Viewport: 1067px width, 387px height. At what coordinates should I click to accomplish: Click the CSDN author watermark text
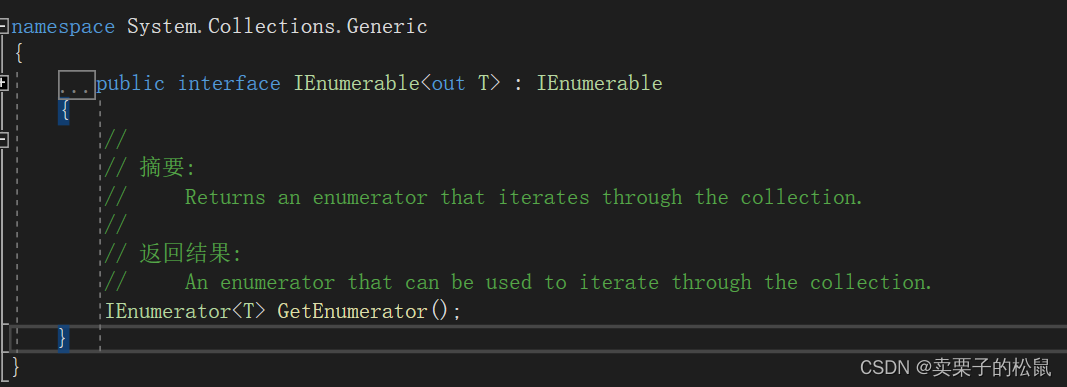[955, 367]
